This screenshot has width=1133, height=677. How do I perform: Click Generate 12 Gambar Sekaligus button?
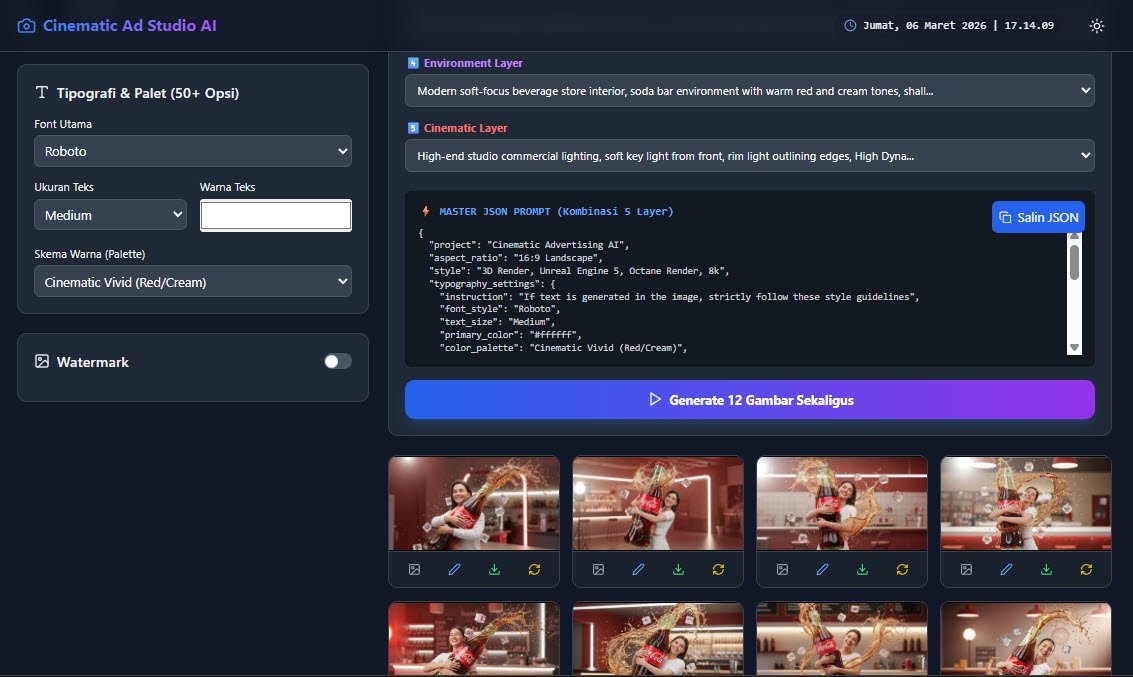749,400
